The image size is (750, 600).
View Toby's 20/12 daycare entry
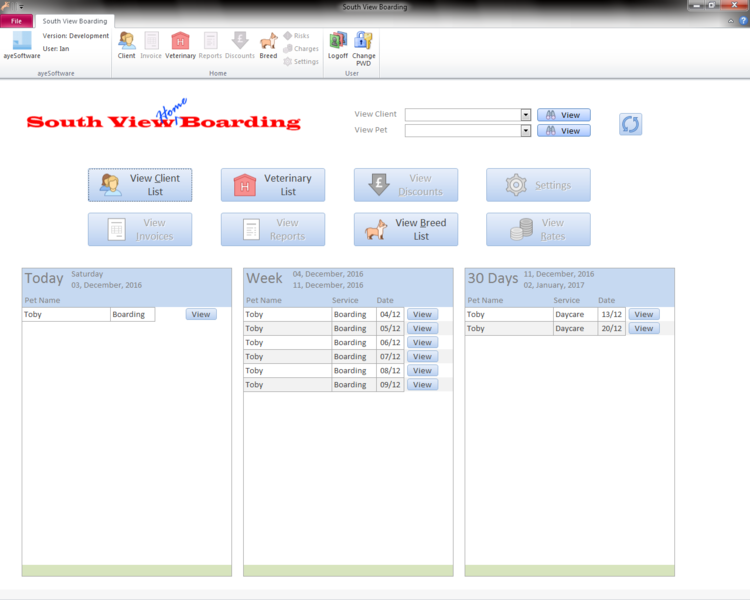pos(643,328)
